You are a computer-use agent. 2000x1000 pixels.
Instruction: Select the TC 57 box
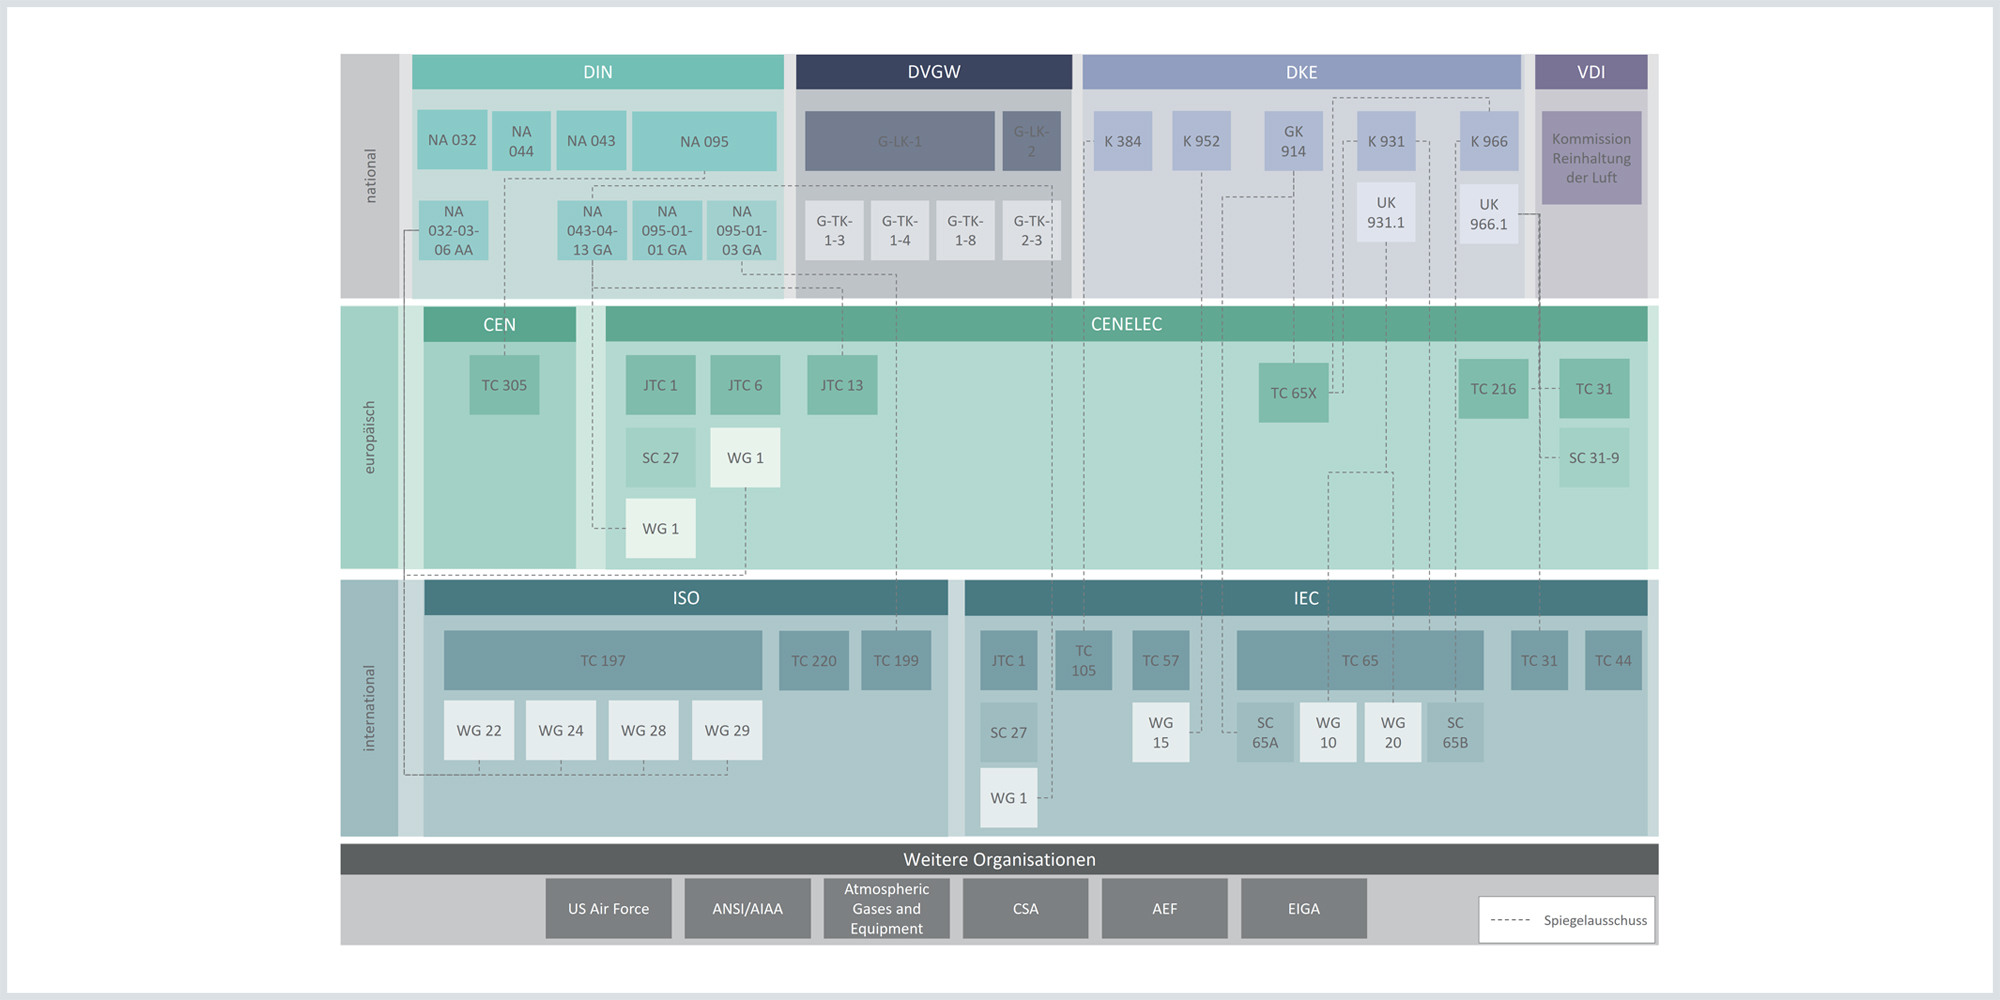tap(1161, 660)
